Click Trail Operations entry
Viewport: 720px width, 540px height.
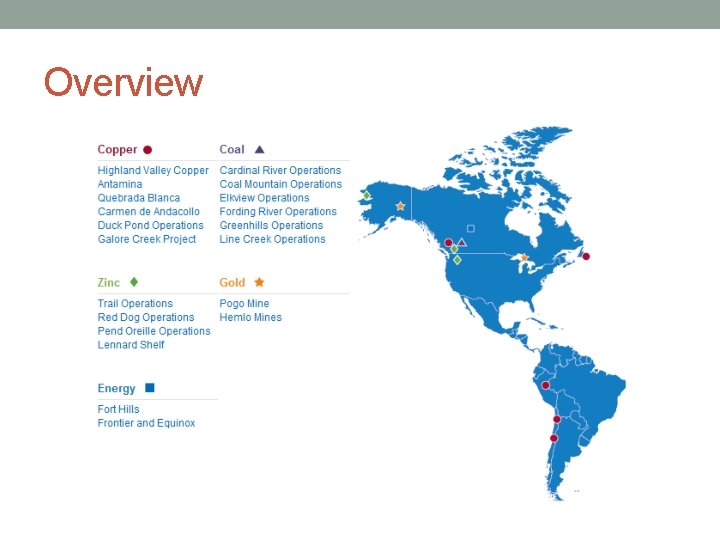[x=135, y=304]
